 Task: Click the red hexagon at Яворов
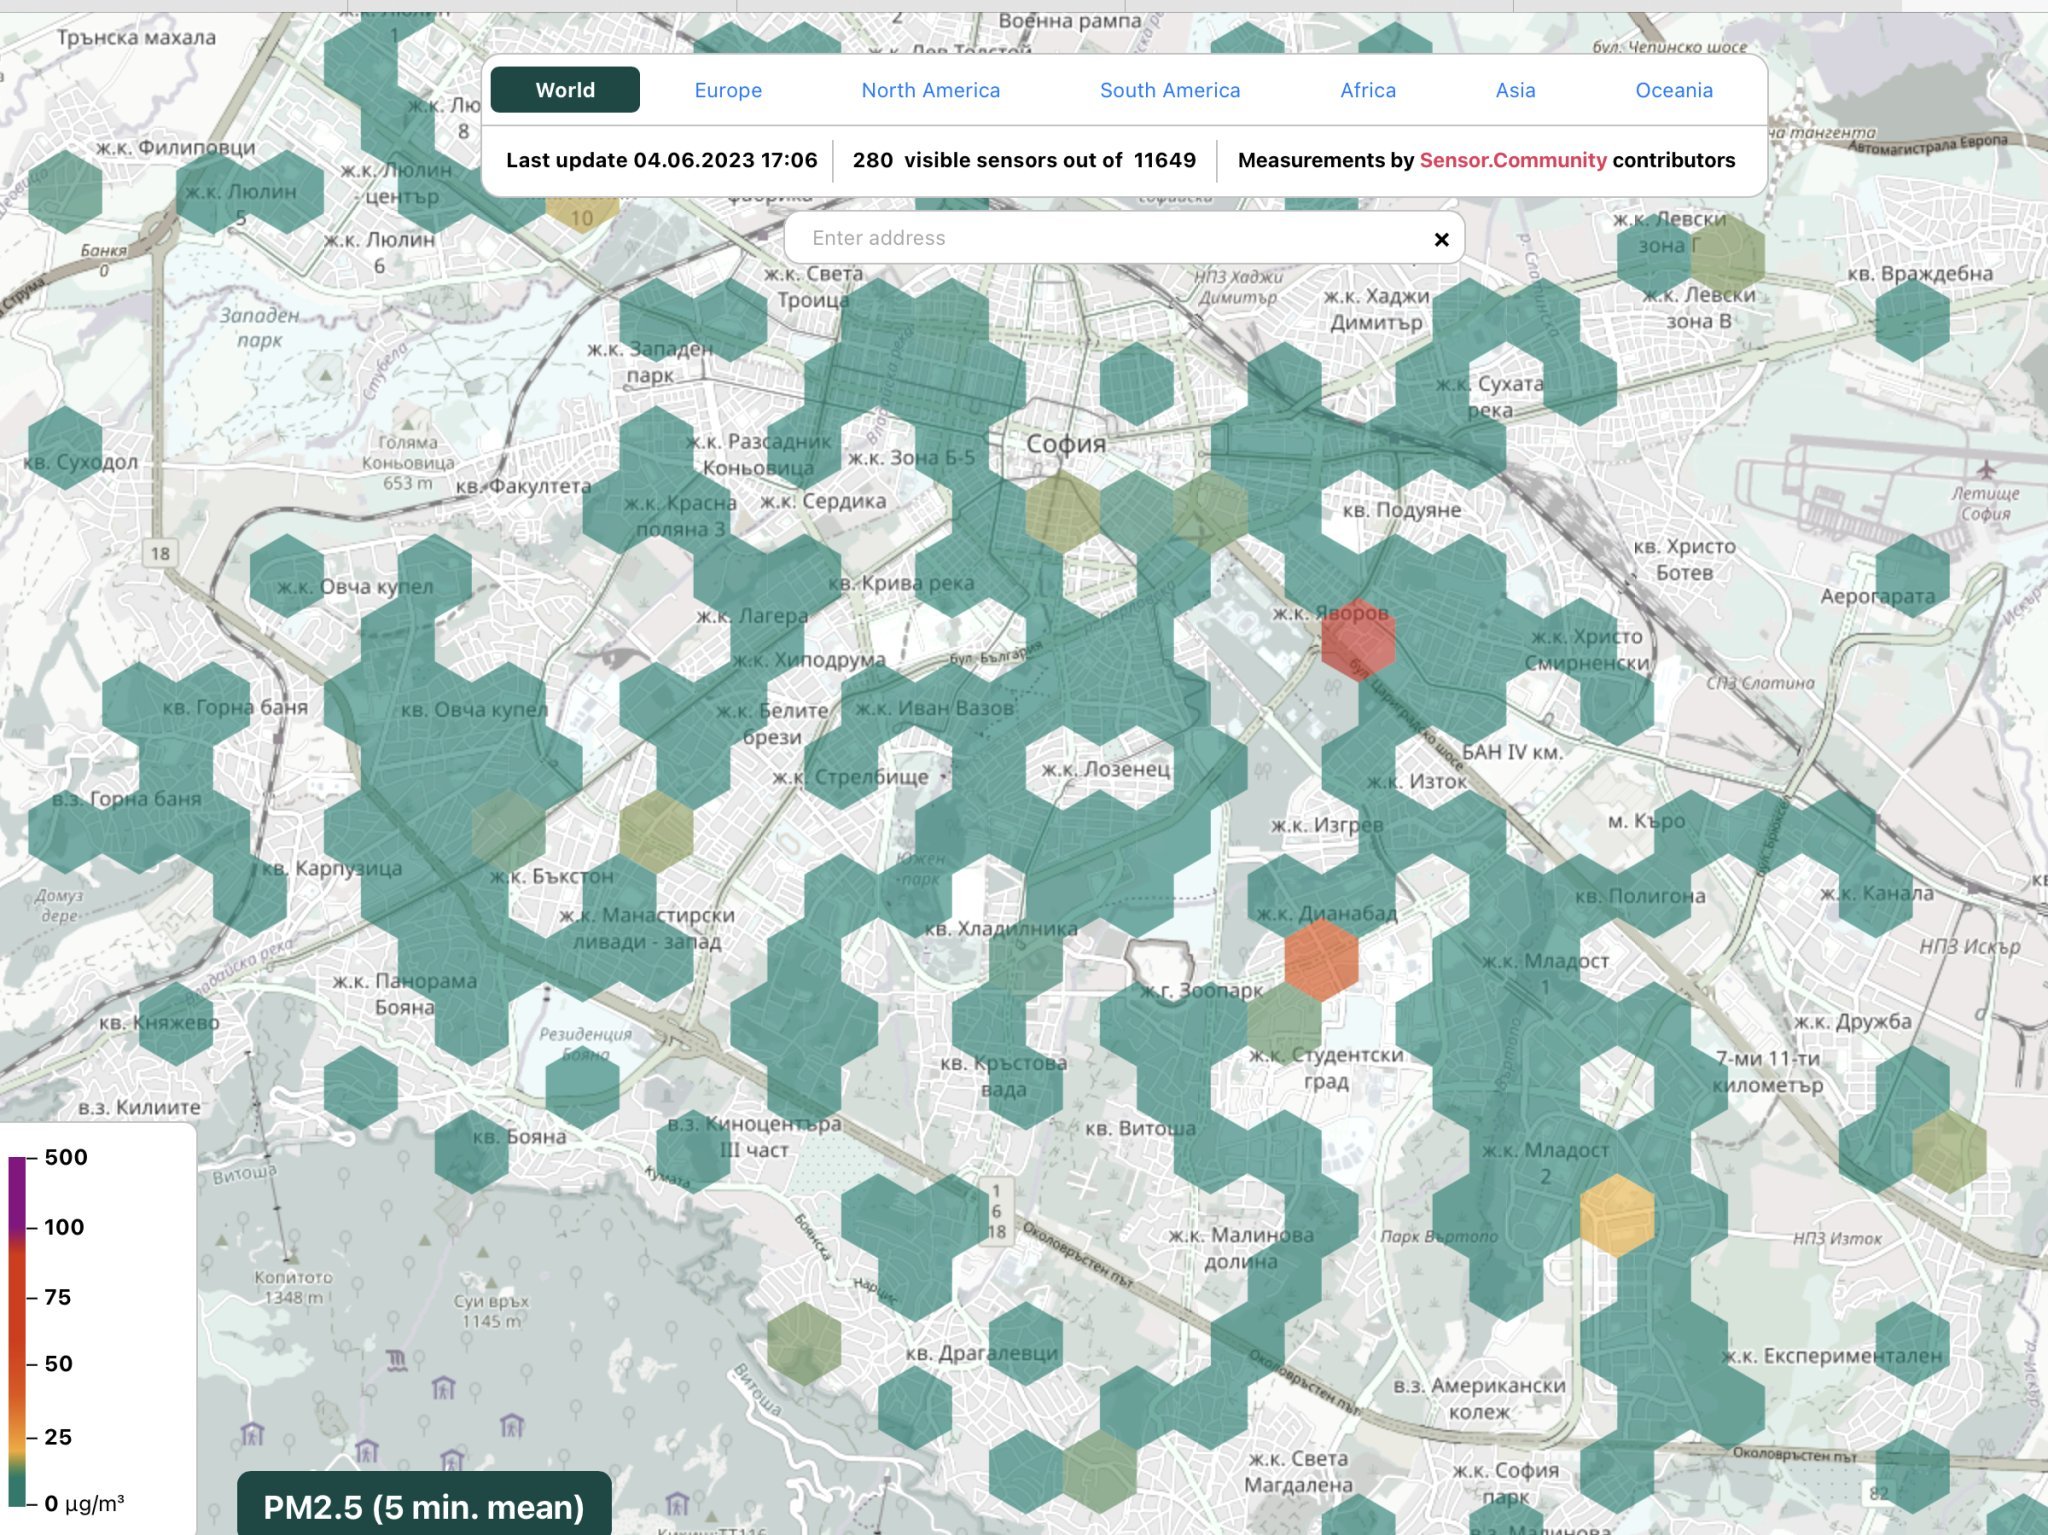1357,640
